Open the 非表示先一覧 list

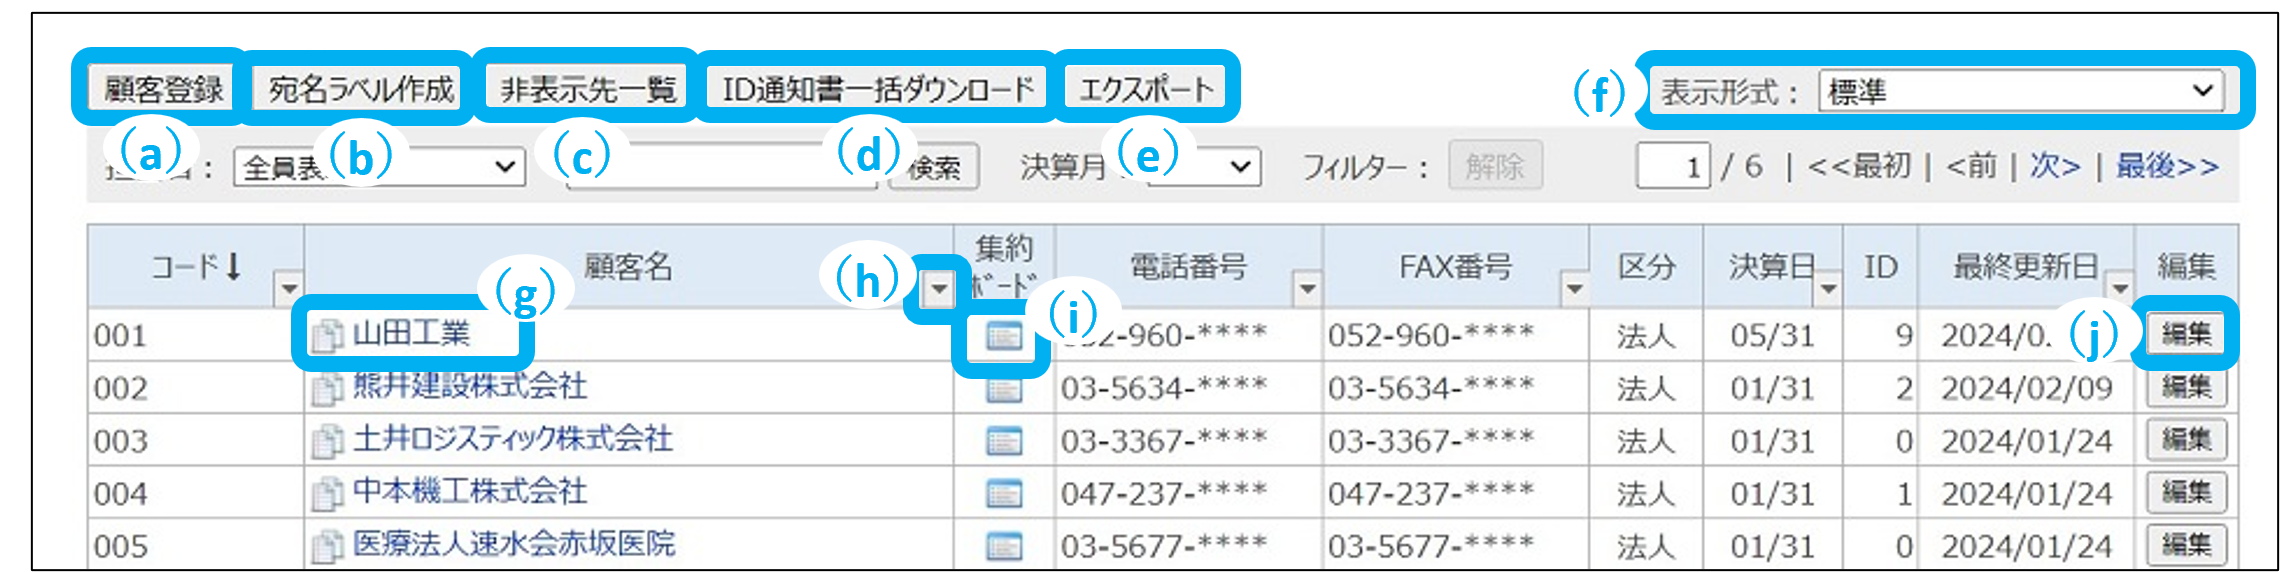click(588, 89)
